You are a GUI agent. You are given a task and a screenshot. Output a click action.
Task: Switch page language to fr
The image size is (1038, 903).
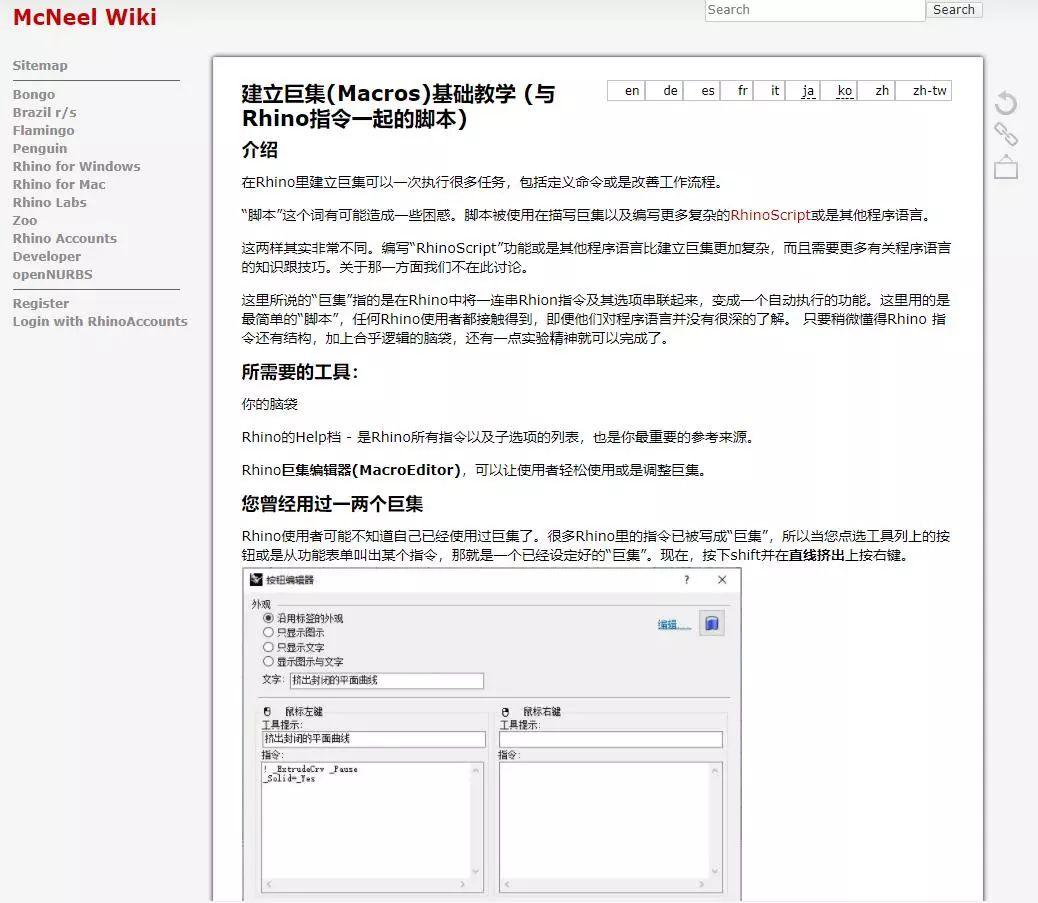click(x=743, y=91)
